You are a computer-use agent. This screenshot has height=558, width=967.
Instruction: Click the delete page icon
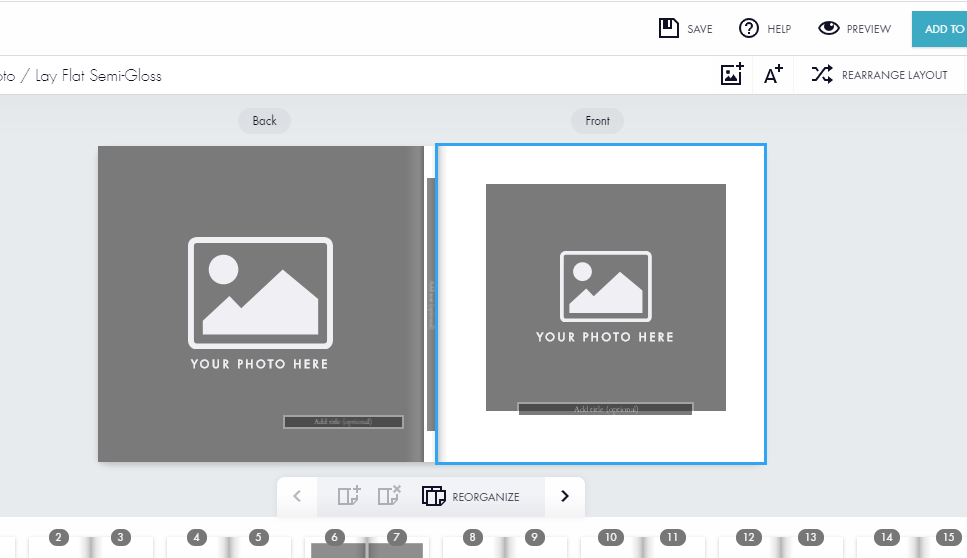389,496
